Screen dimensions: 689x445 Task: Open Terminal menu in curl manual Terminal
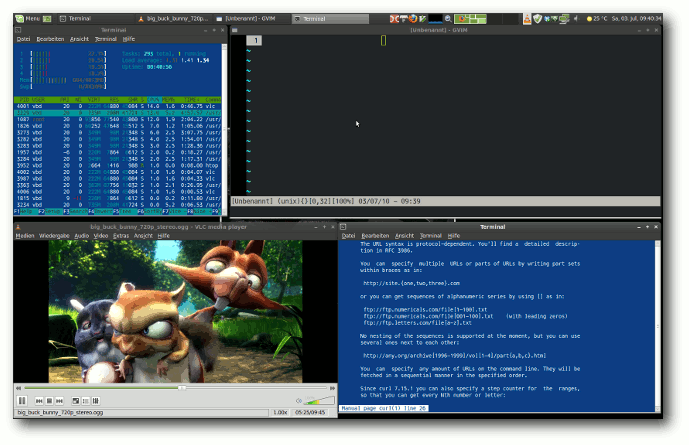click(x=431, y=236)
